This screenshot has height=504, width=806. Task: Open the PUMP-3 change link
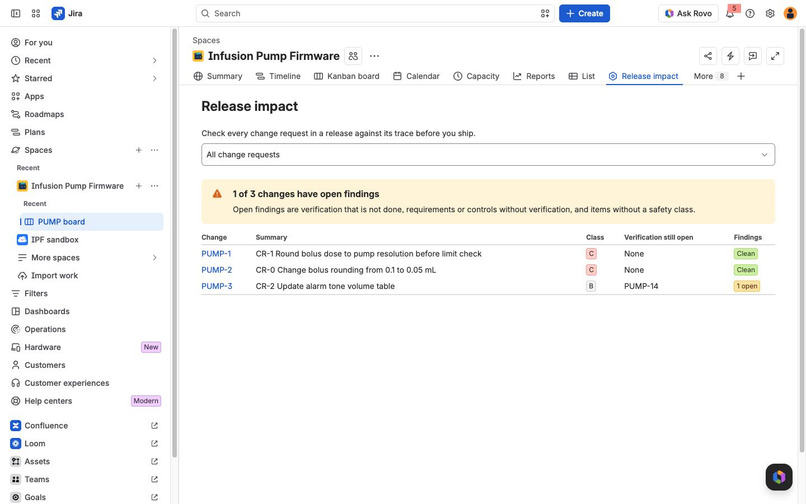point(216,286)
